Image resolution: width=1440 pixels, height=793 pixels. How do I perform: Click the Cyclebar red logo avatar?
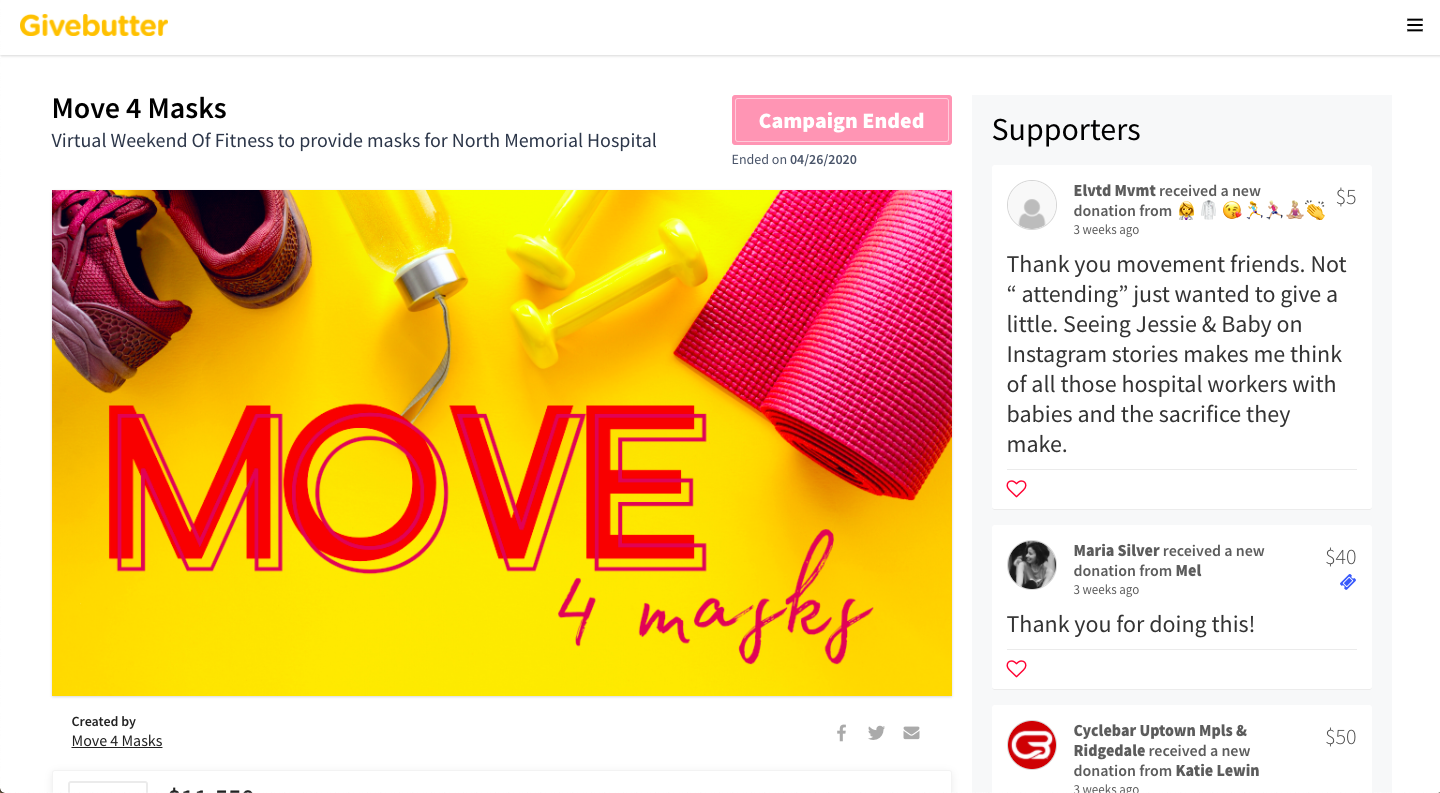coord(1032,746)
